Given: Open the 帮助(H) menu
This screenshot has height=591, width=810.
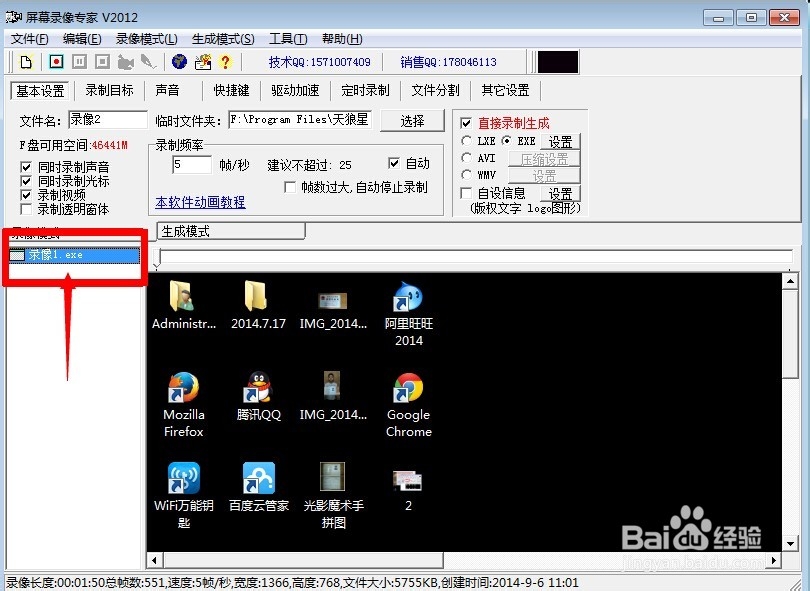Looking at the screenshot, I should tap(342, 39).
